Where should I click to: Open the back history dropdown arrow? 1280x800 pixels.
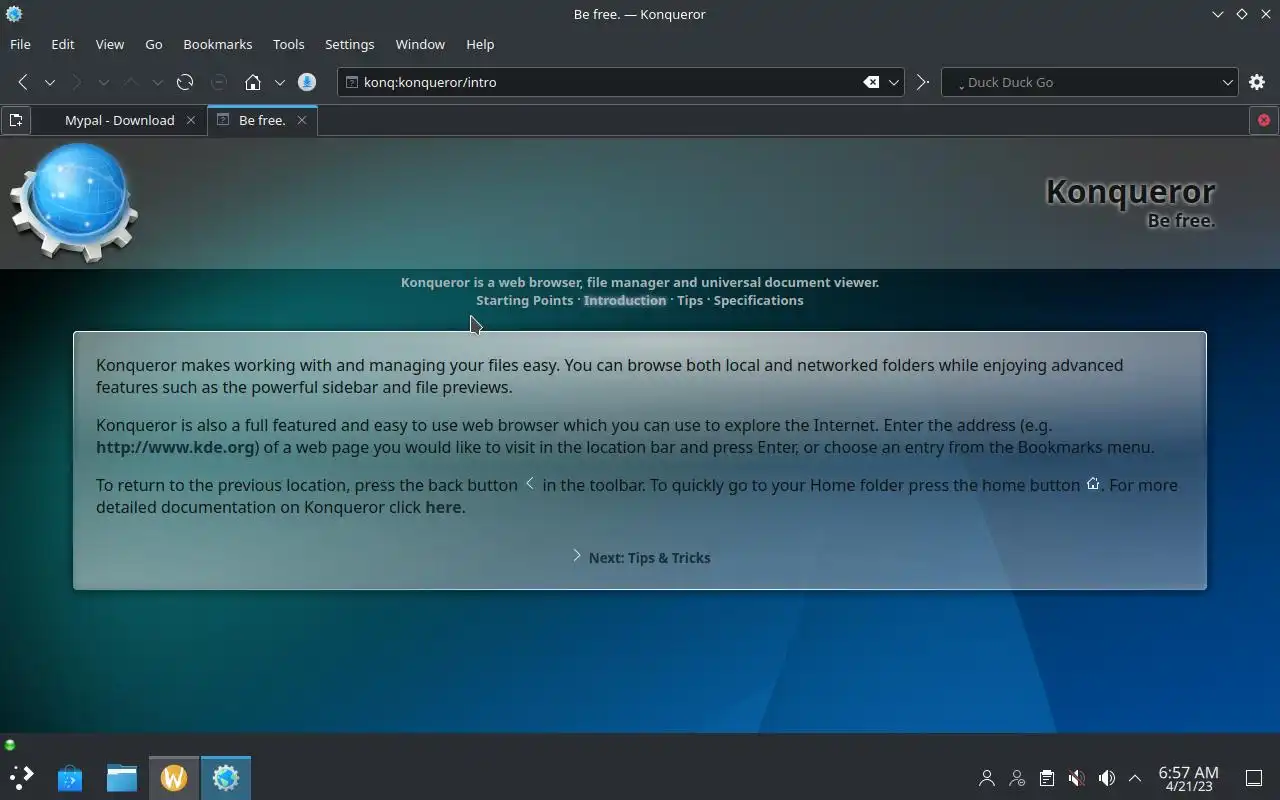point(49,82)
